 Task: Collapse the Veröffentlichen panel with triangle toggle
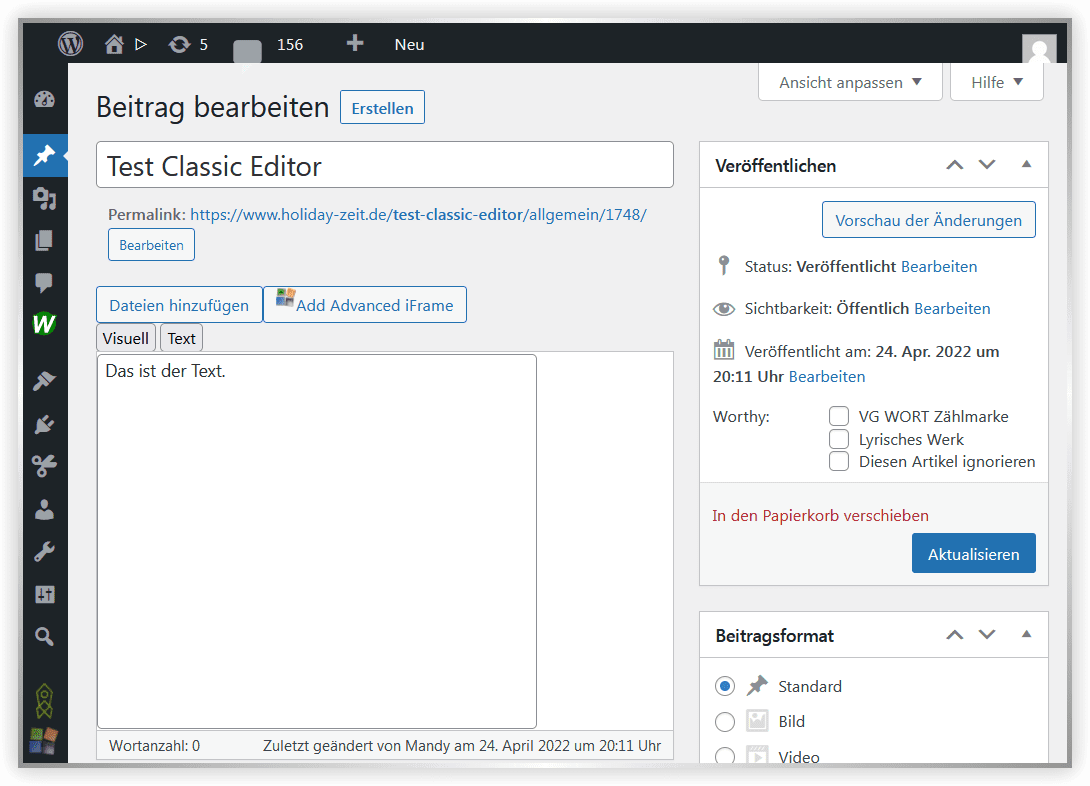click(1026, 164)
